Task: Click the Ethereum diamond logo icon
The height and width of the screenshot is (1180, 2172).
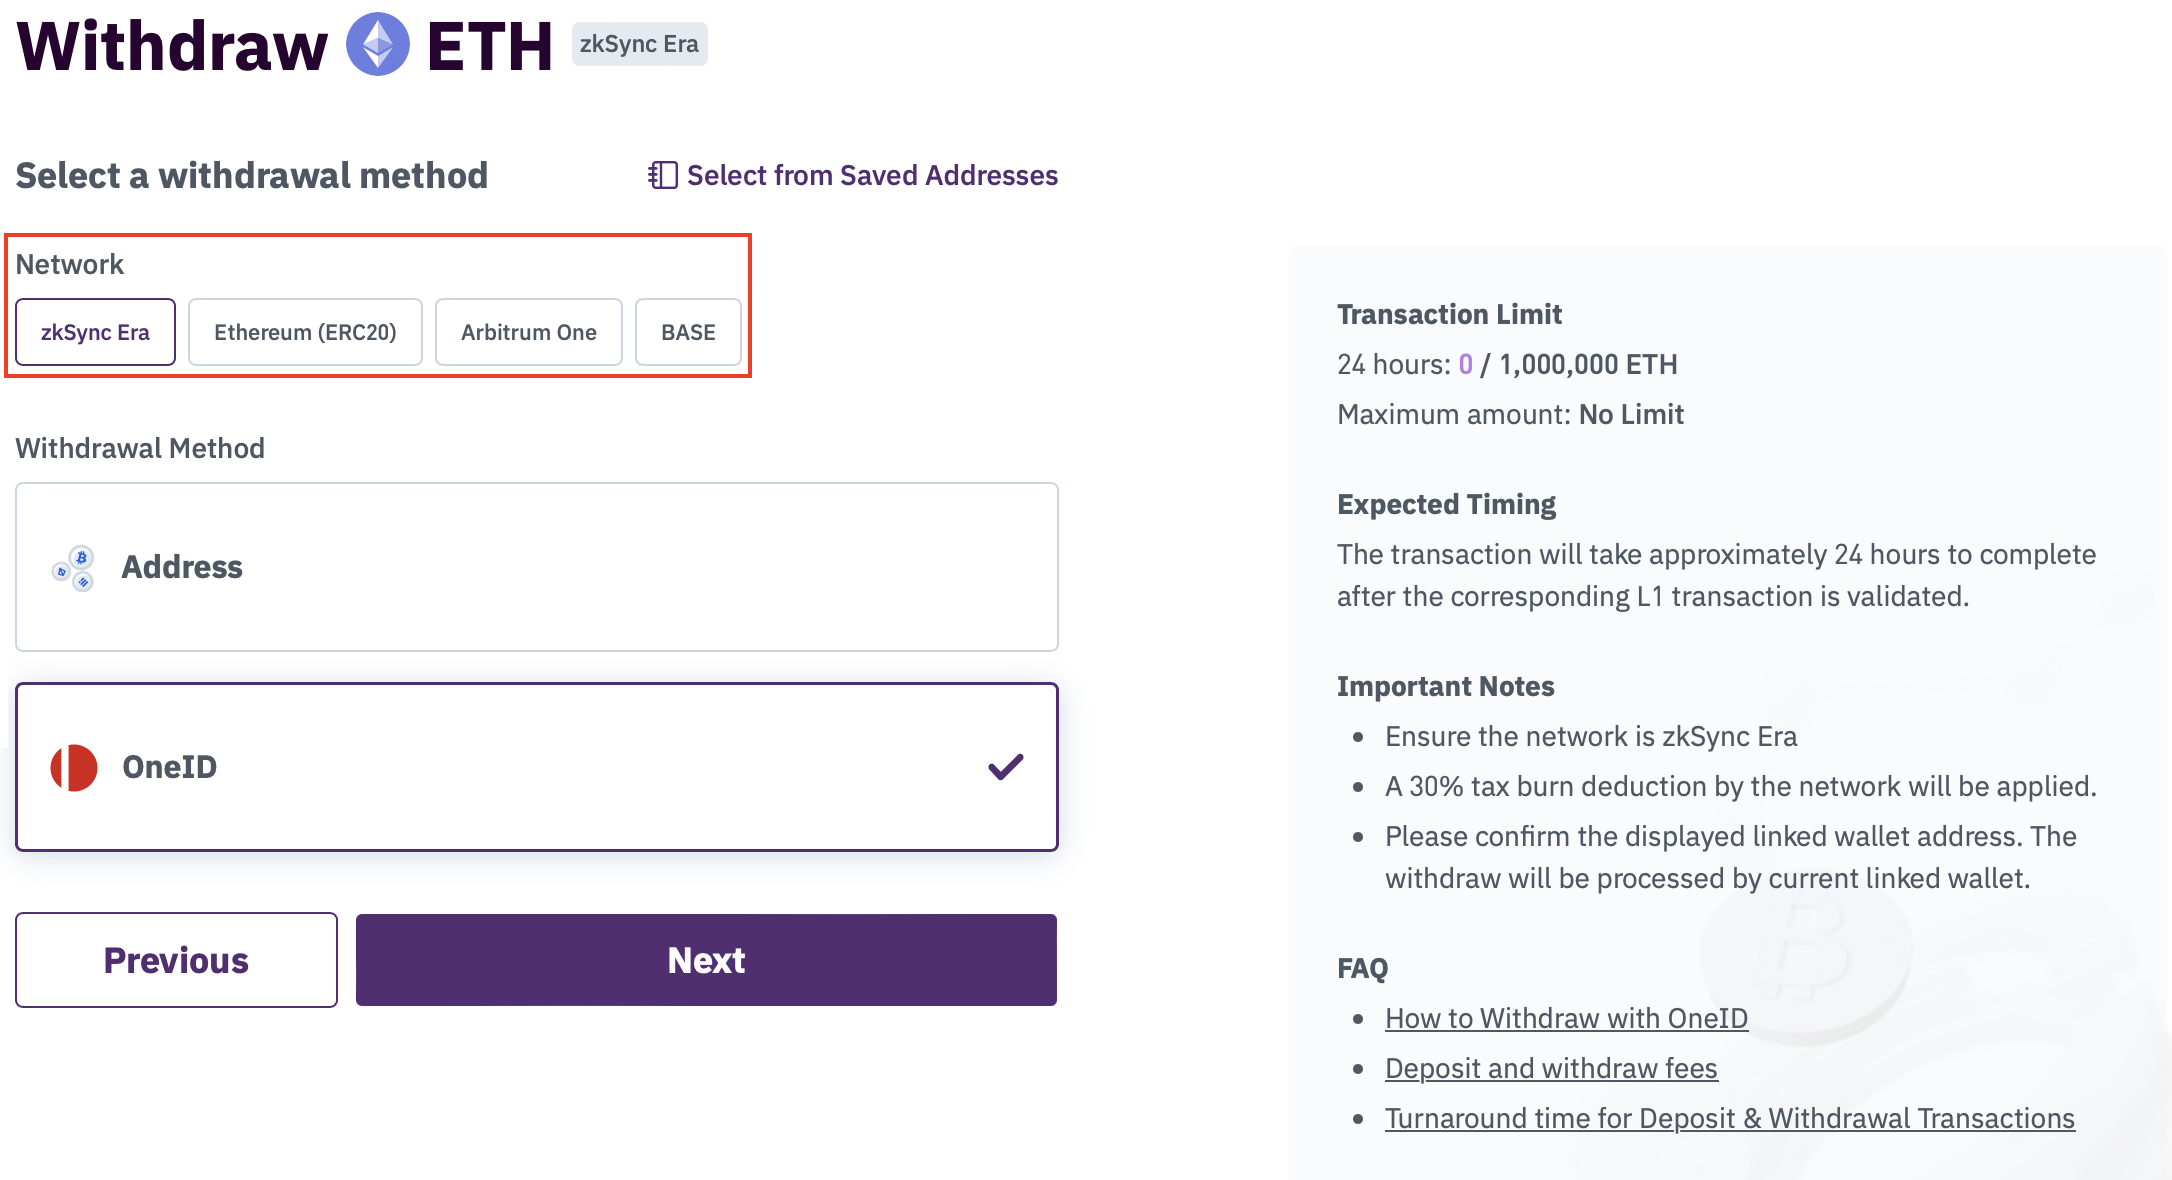Action: tap(378, 45)
